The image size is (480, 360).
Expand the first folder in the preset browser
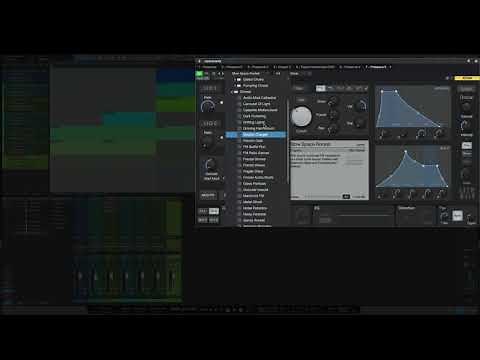coord(235,80)
